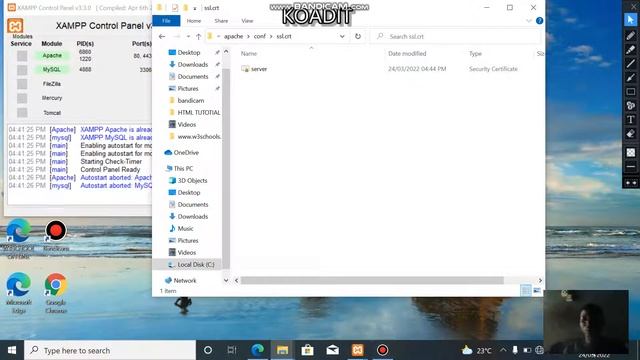The width and height of the screenshot is (640, 360).
Task: Open Cortana circle on taskbar
Action: [208, 350]
